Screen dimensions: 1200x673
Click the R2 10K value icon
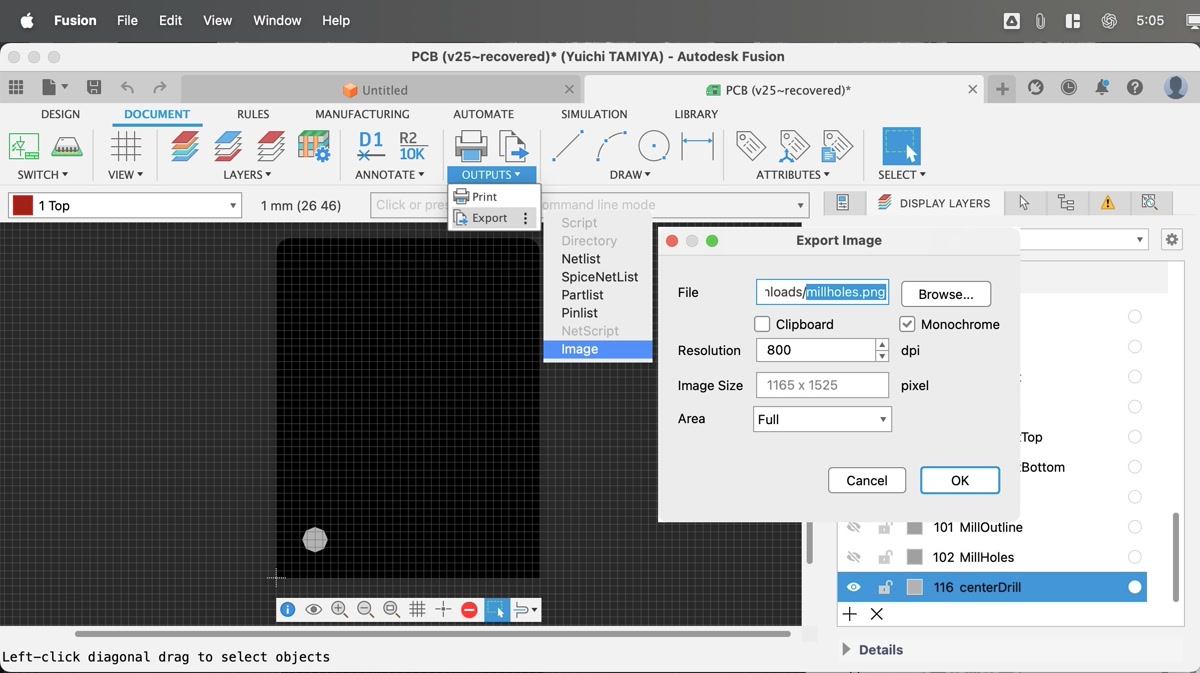[x=412, y=146]
